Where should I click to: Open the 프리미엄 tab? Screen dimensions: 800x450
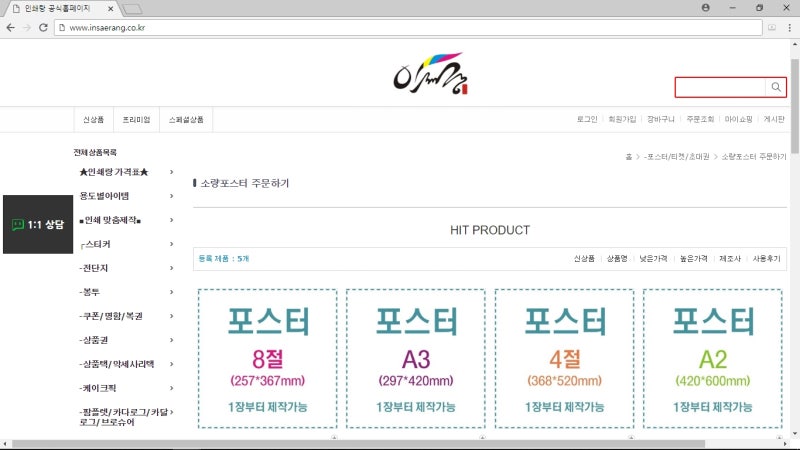(x=136, y=119)
